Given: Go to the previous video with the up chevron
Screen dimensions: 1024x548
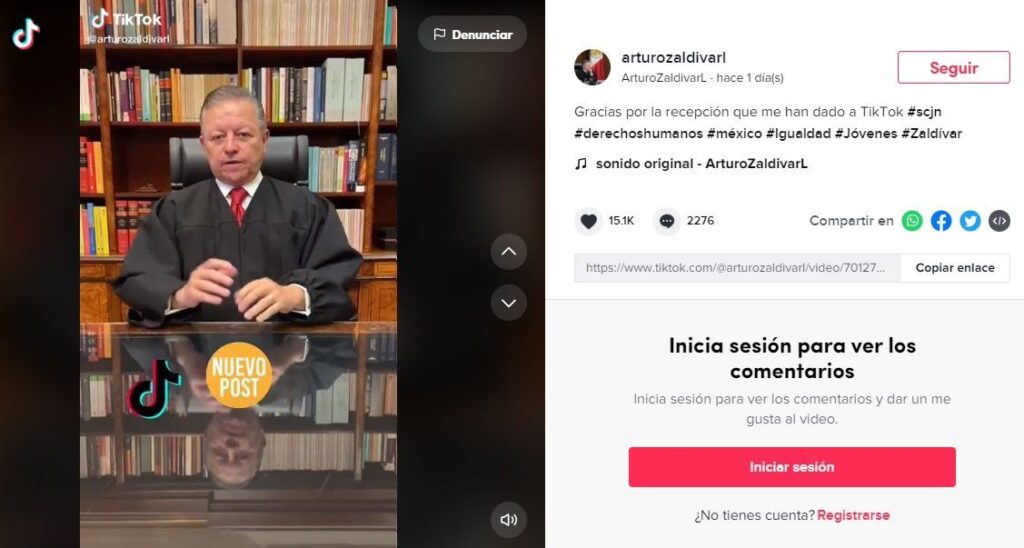Looking at the screenshot, I should [x=509, y=251].
